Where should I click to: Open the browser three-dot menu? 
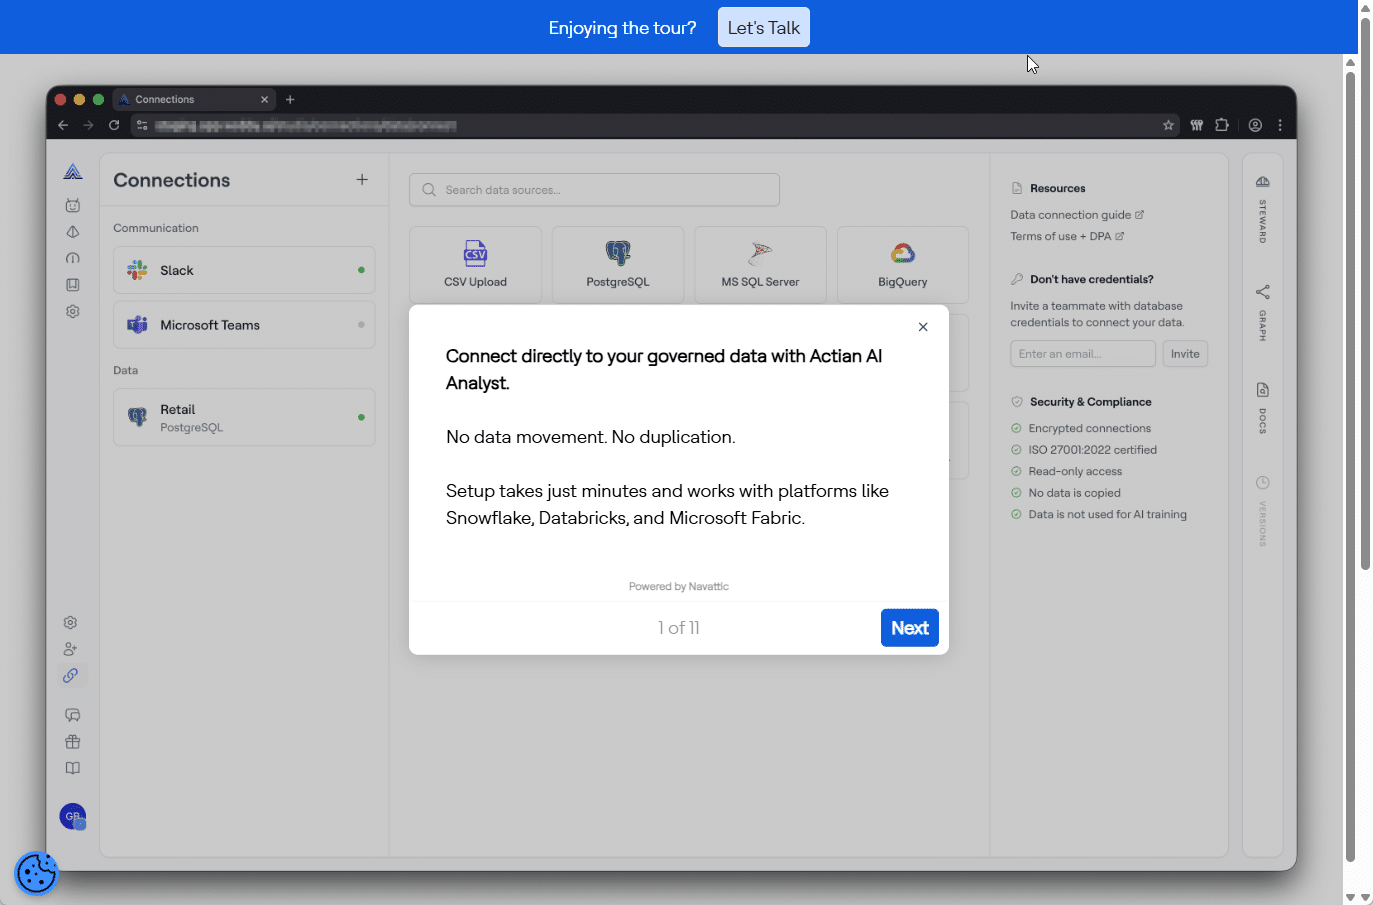(x=1280, y=125)
